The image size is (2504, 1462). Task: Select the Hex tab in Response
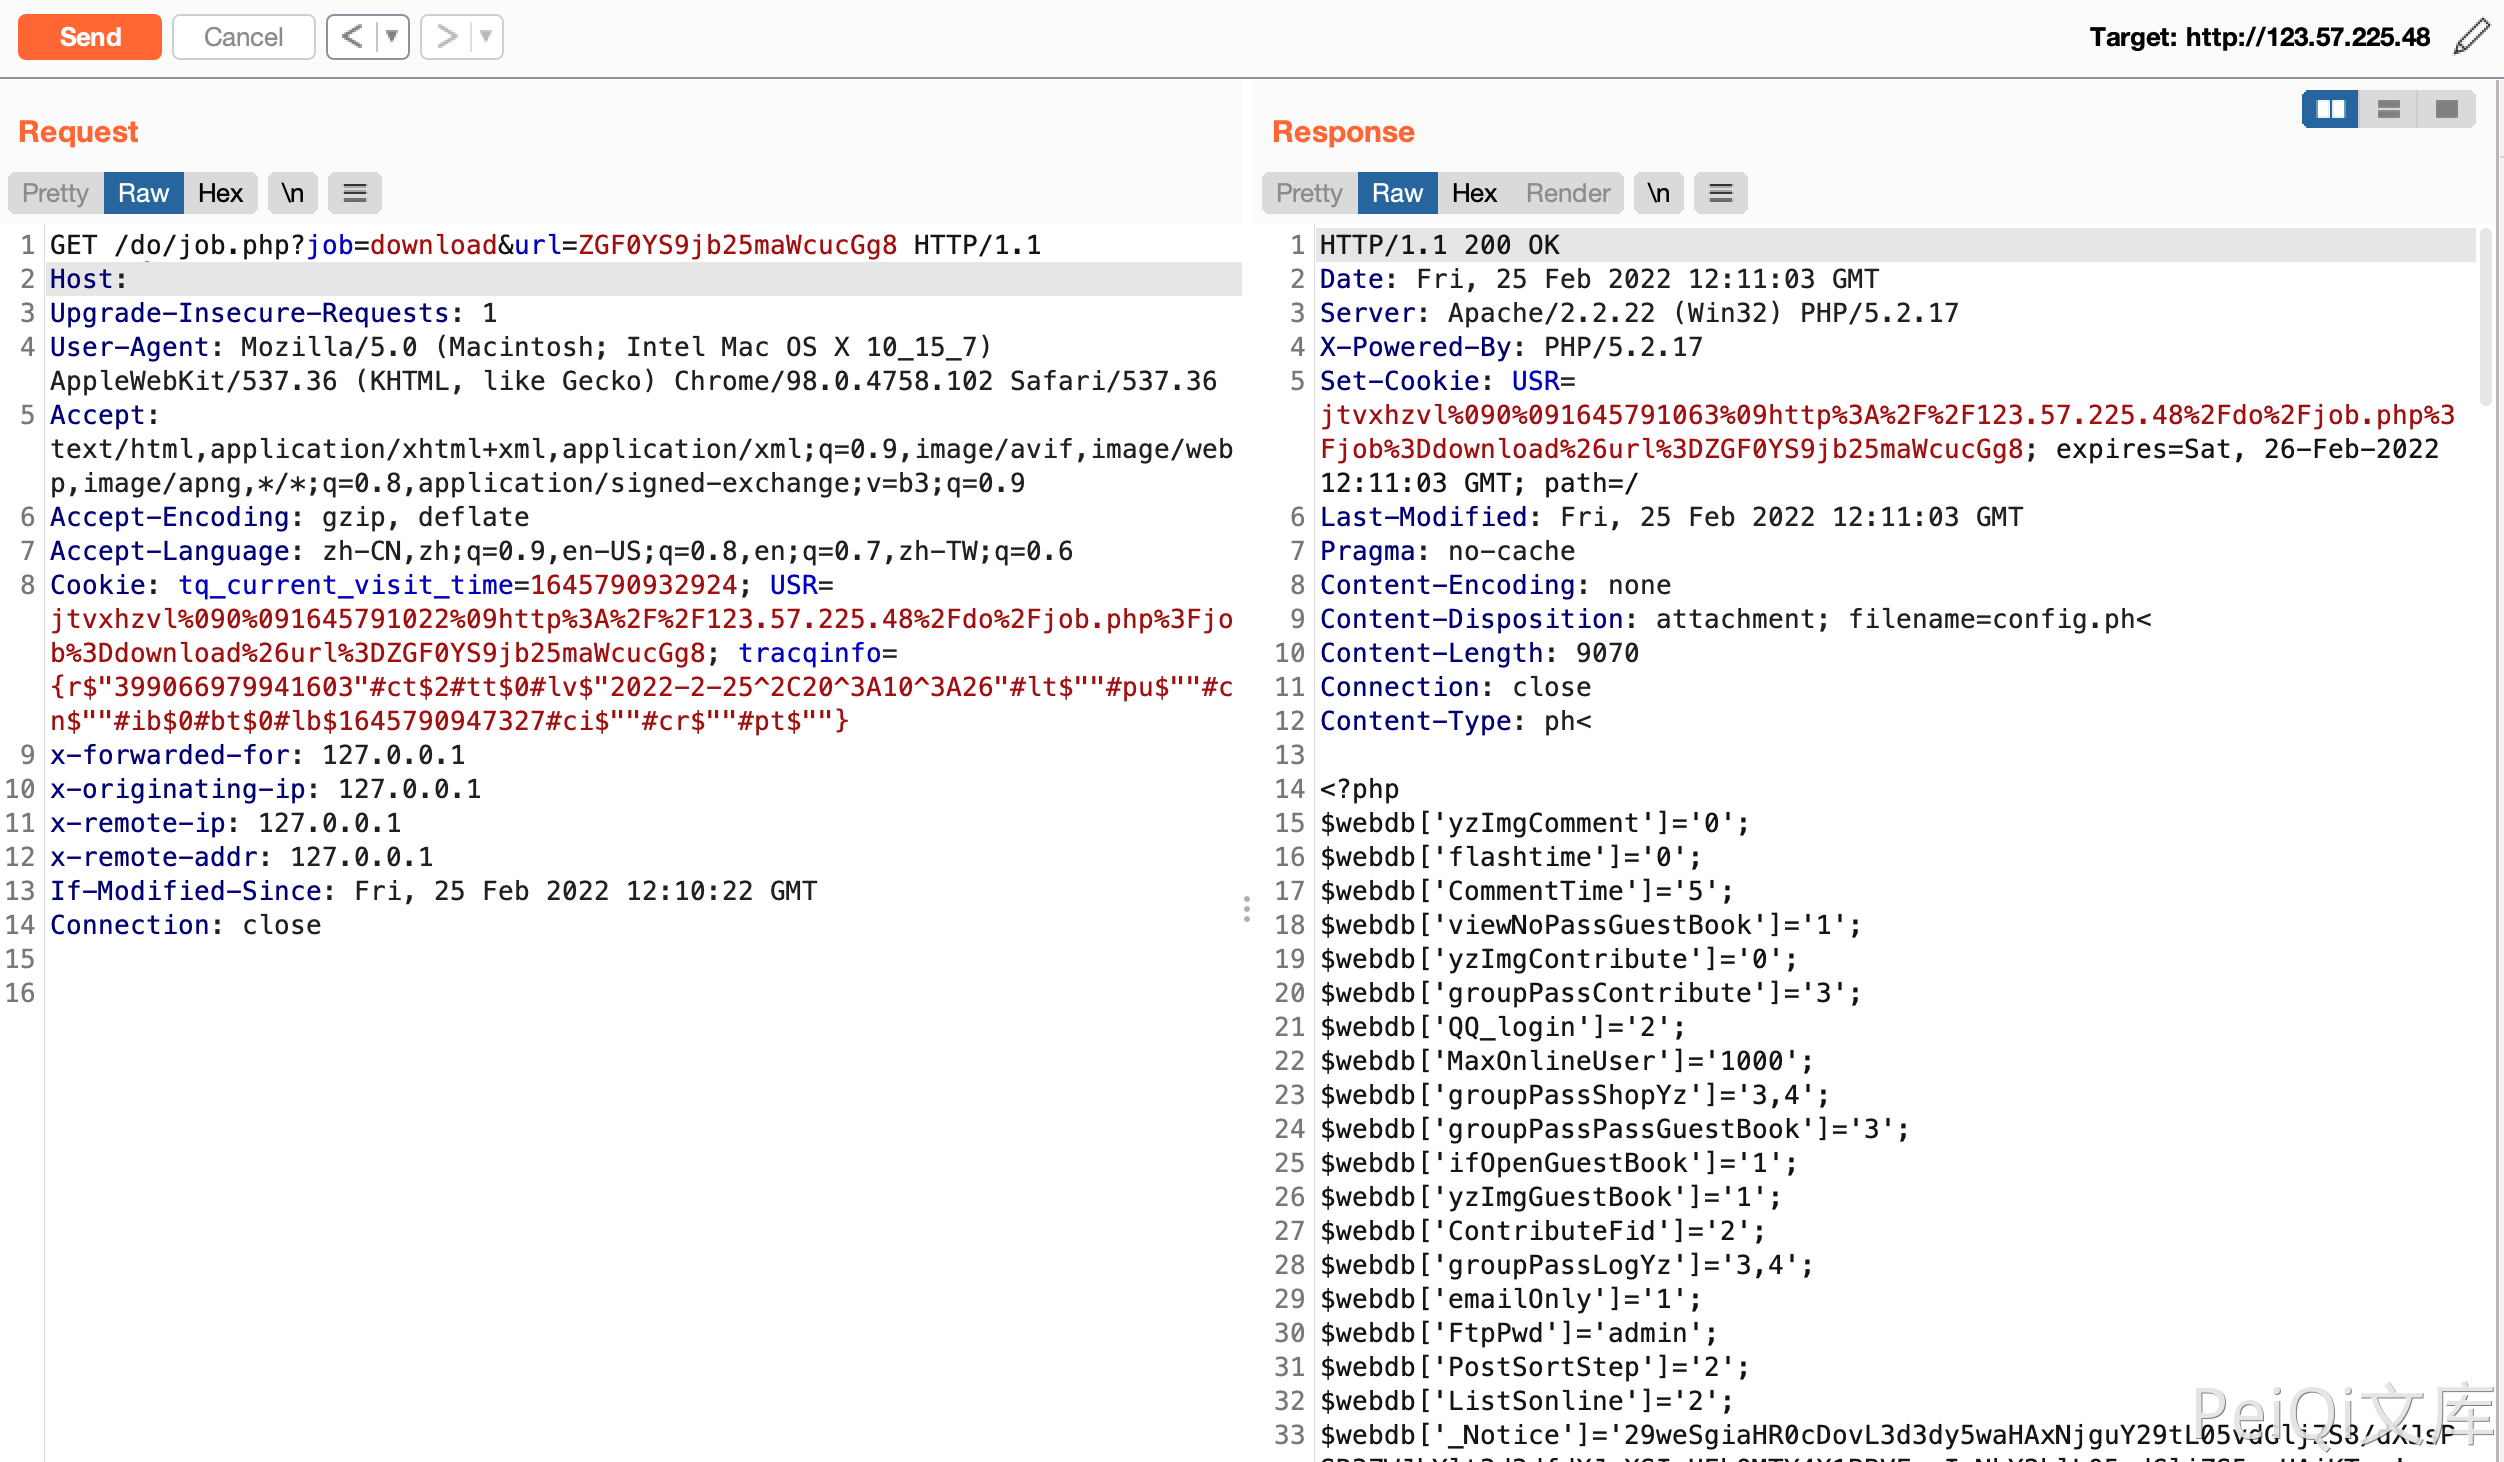click(1474, 193)
